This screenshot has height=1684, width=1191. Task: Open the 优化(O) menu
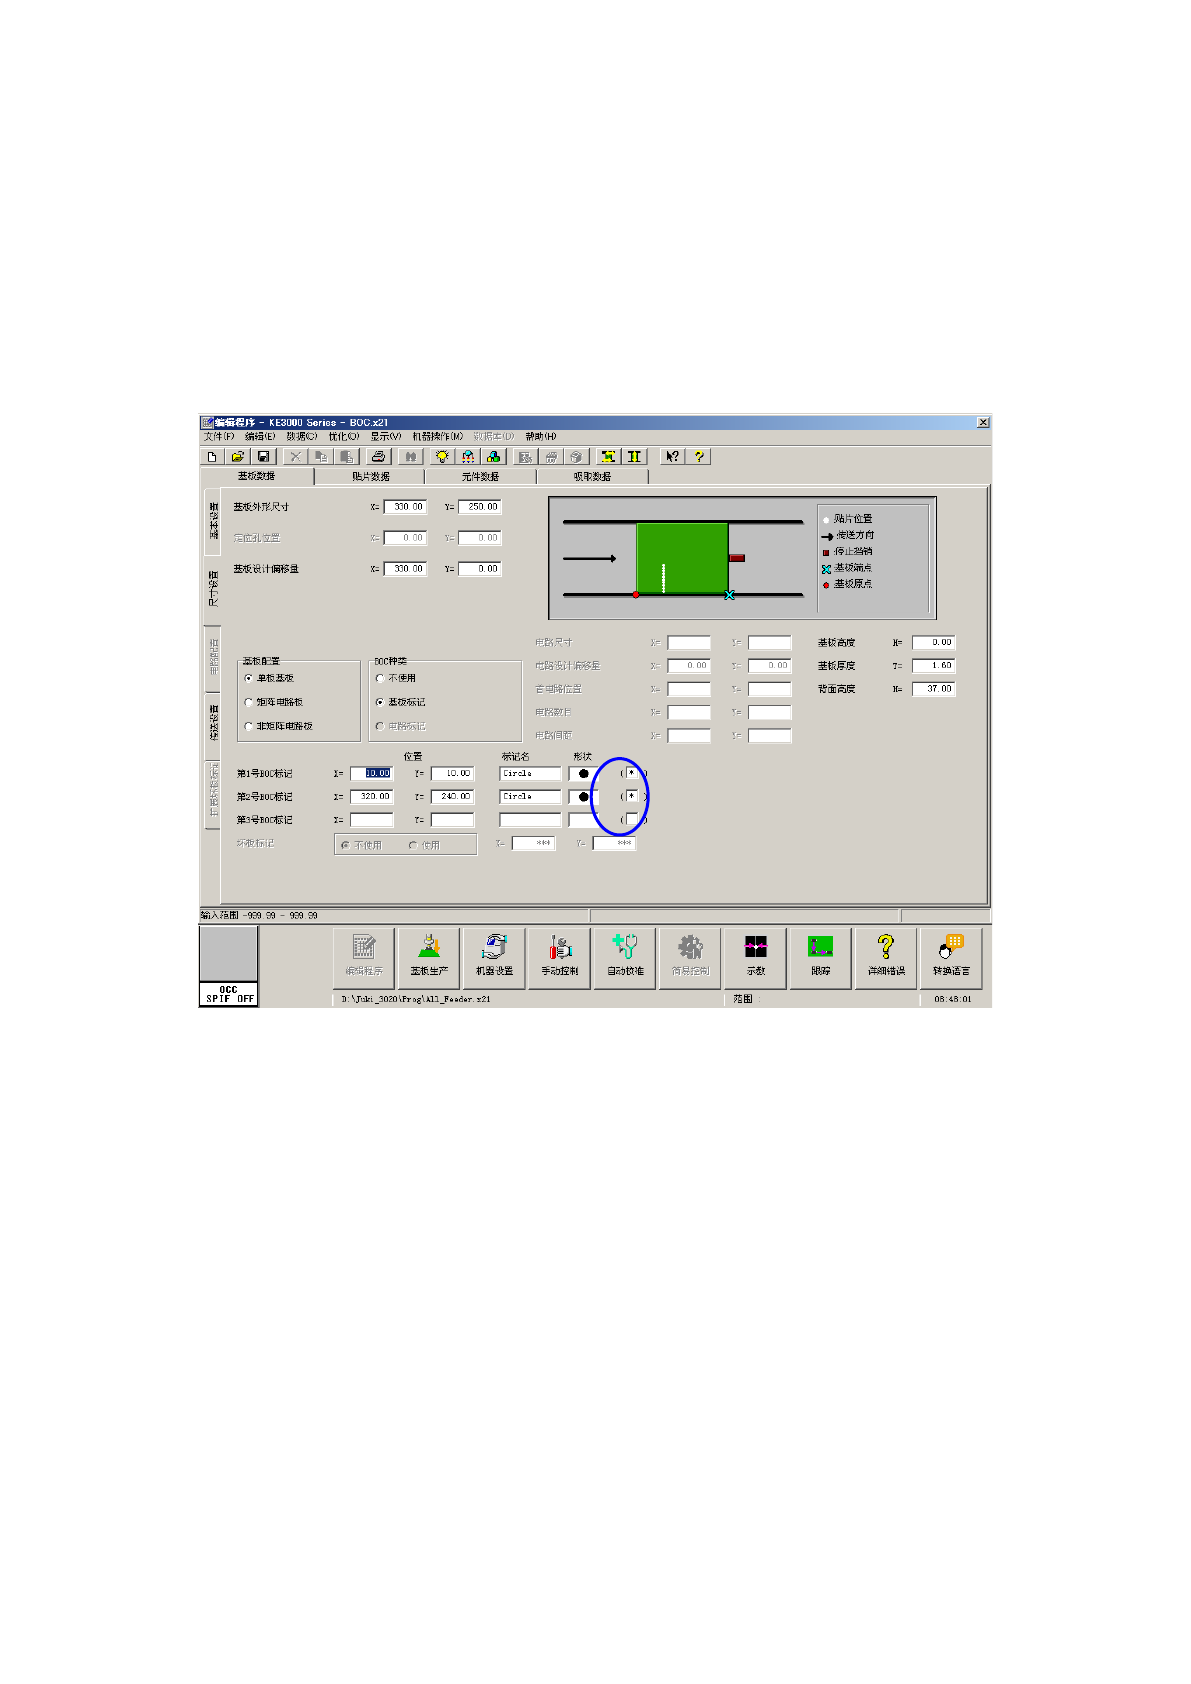pyautogui.click(x=343, y=436)
